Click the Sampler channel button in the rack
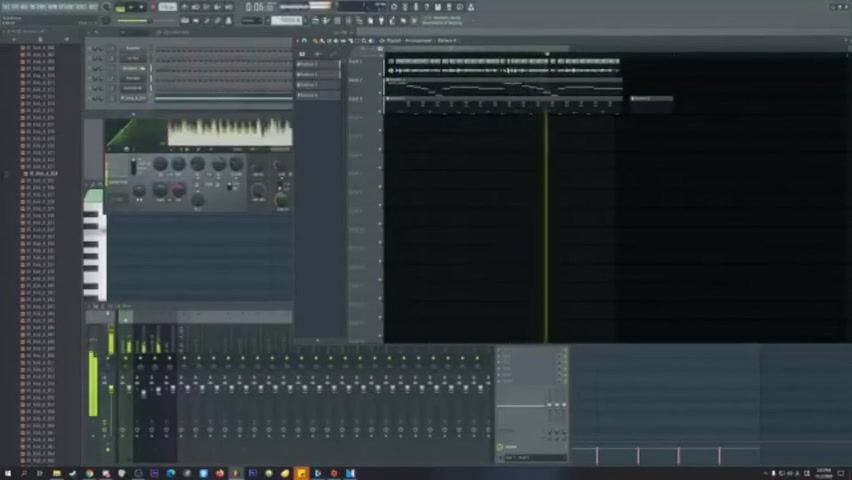 pos(133,48)
